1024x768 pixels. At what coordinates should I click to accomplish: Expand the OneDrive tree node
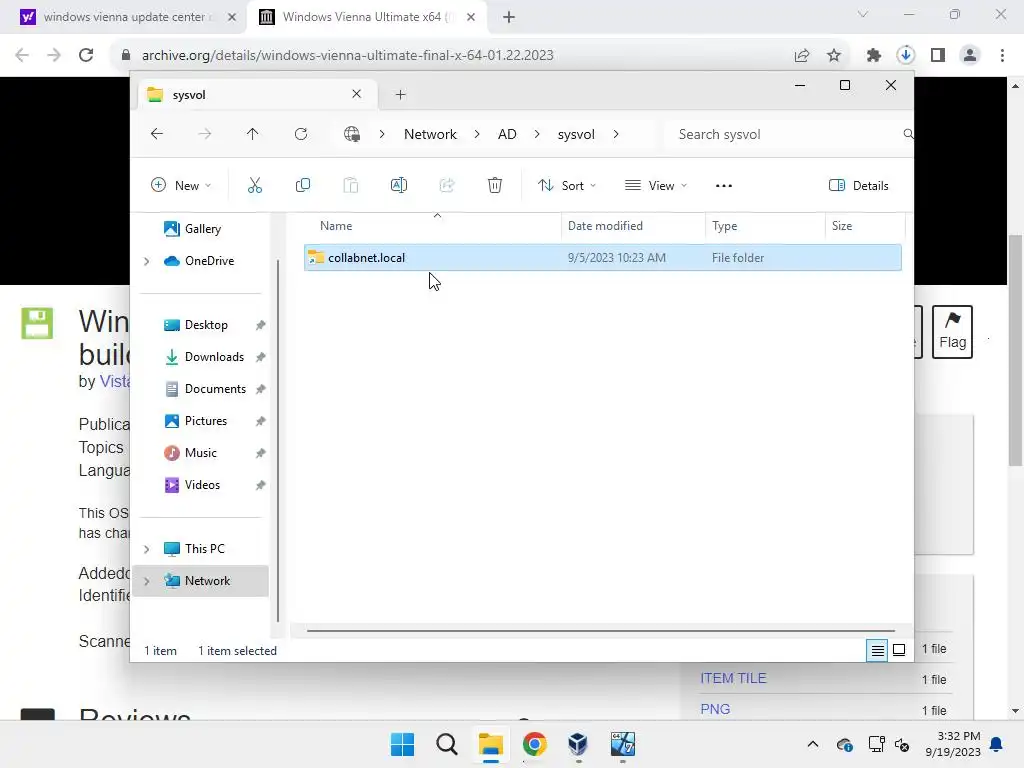[146, 261]
